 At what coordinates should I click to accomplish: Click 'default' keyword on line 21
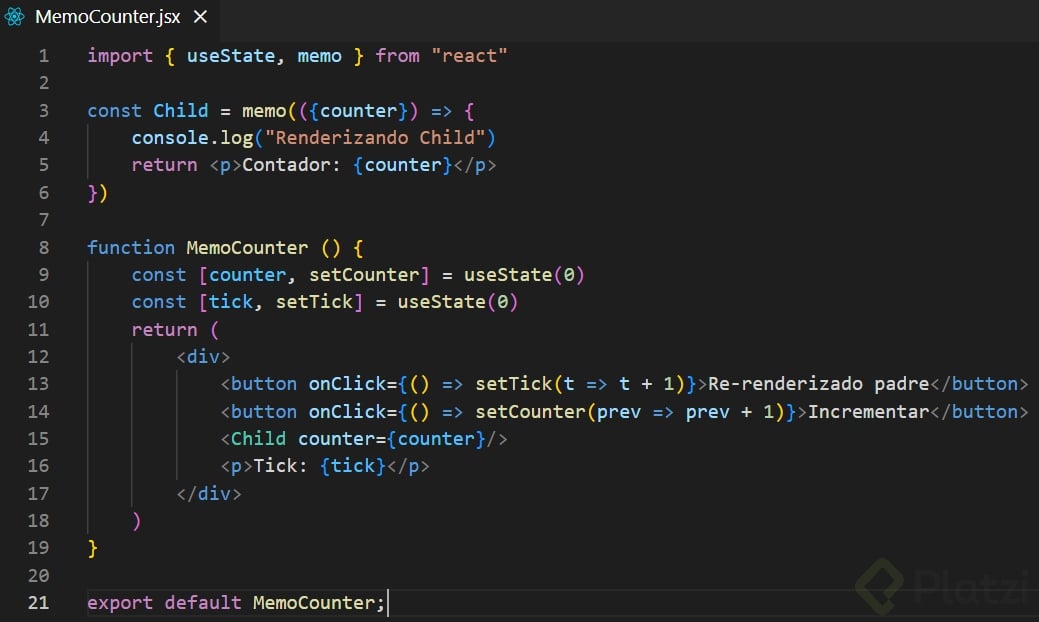[203, 603]
